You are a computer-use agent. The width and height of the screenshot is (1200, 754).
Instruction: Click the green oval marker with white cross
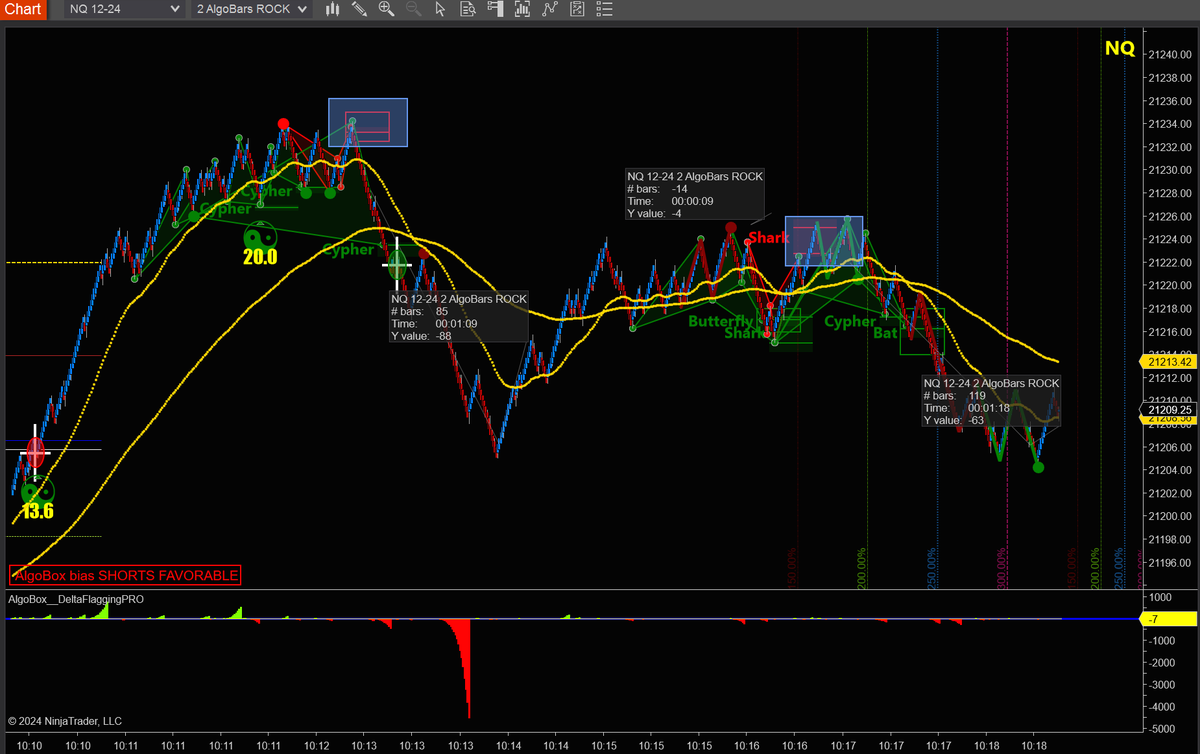398,264
